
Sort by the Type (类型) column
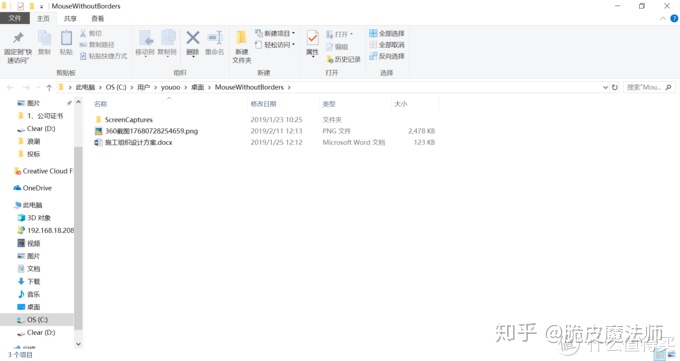click(x=329, y=104)
